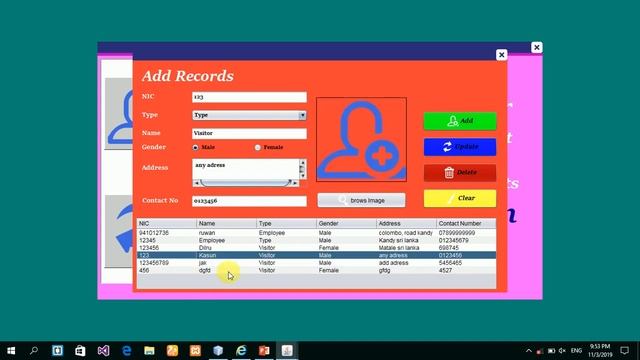This screenshot has width=640, height=360.
Task: Close the Add Records dialog
Action: point(502,55)
